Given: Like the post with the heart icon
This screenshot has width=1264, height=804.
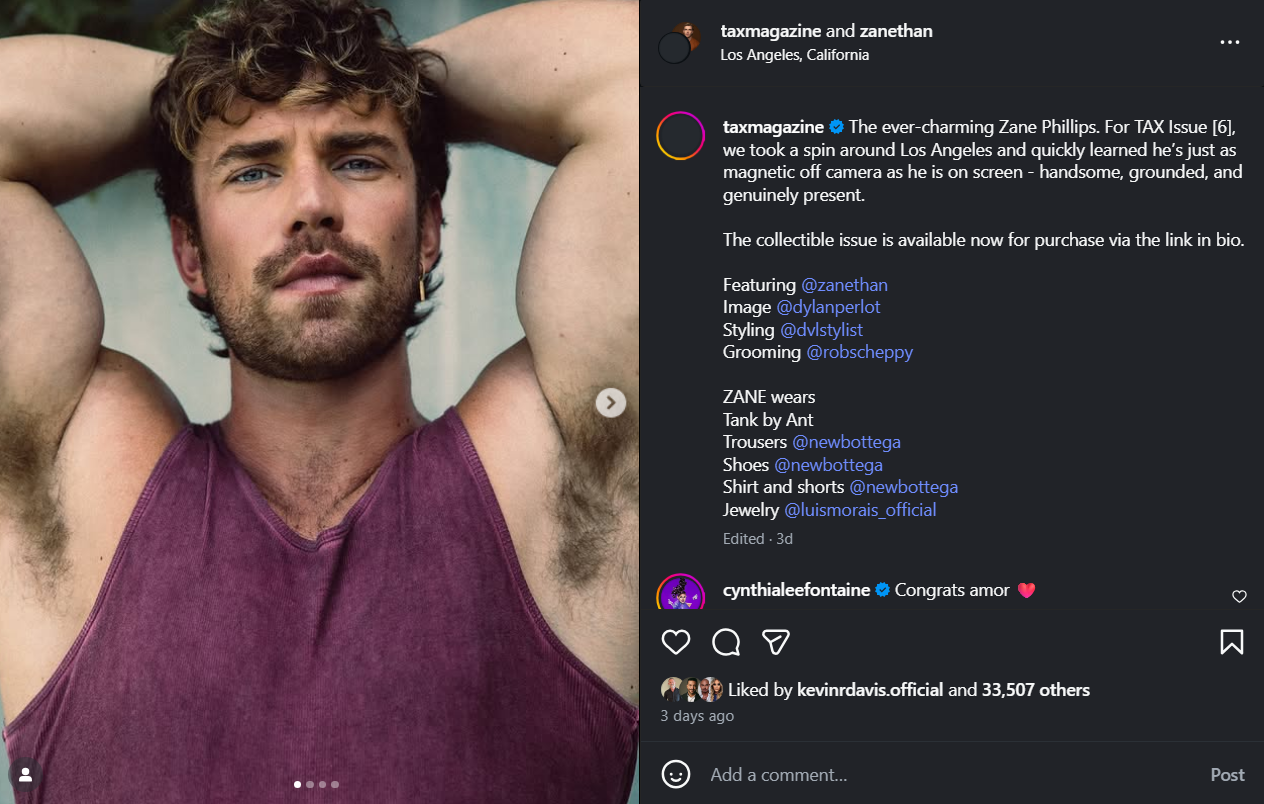Looking at the screenshot, I should coord(676,642).
